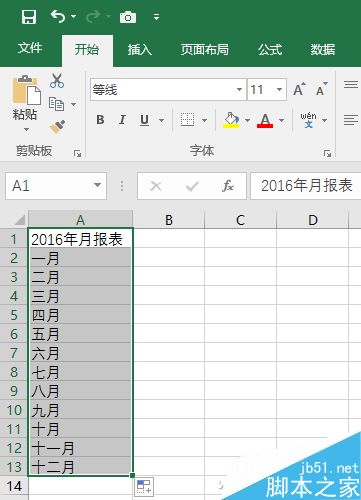
Task: Expand the font name dropdown arrow
Action: coord(239,89)
